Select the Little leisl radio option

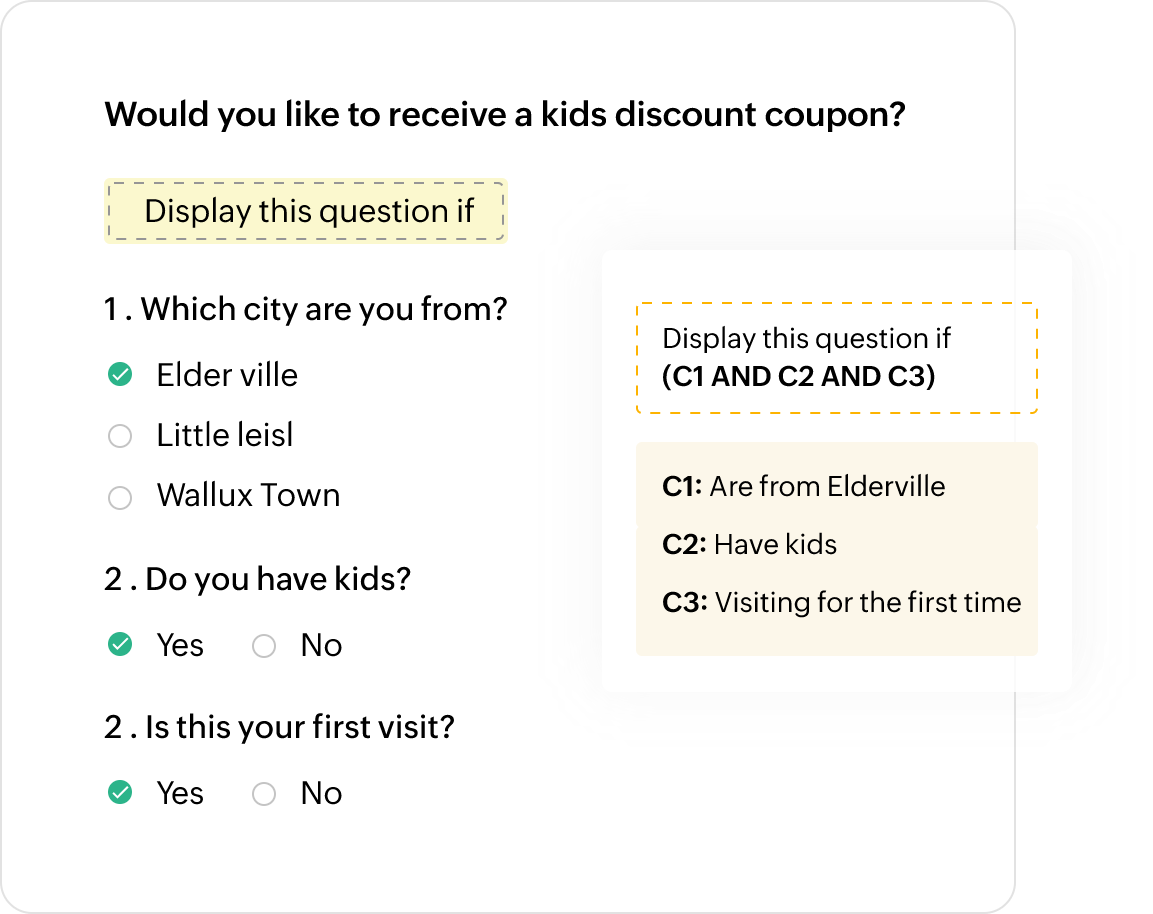120,436
